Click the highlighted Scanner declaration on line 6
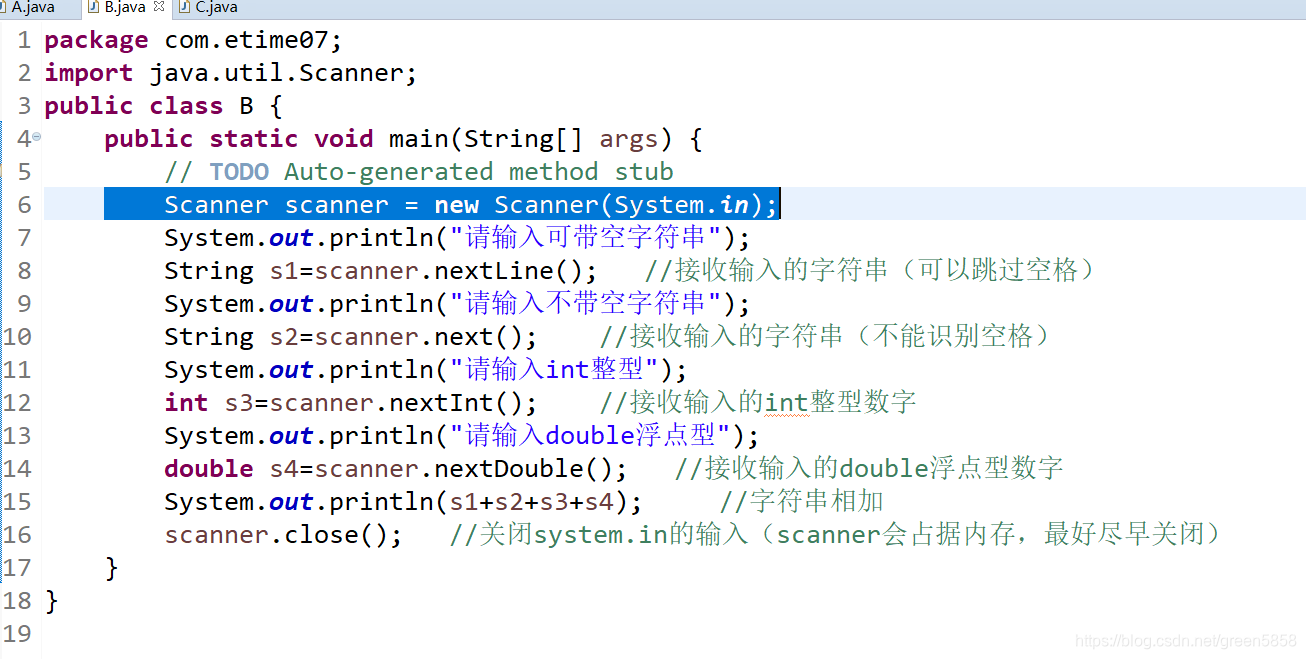Screen dimensions: 1306x659 pyautogui.click(x=440, y=204)
